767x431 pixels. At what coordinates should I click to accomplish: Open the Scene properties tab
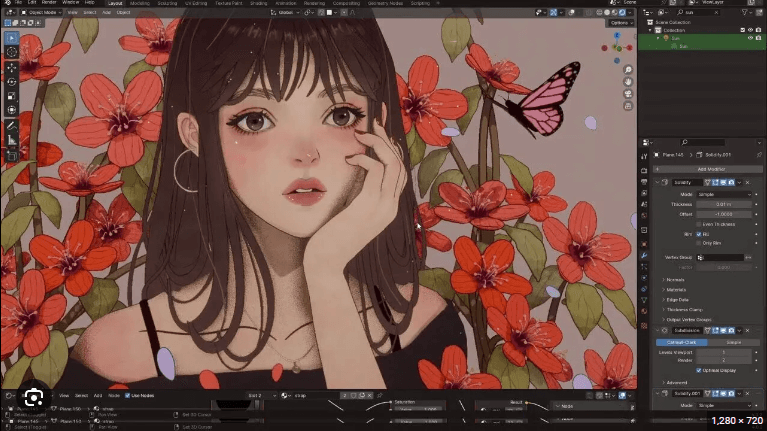click(x=644, y=204)
